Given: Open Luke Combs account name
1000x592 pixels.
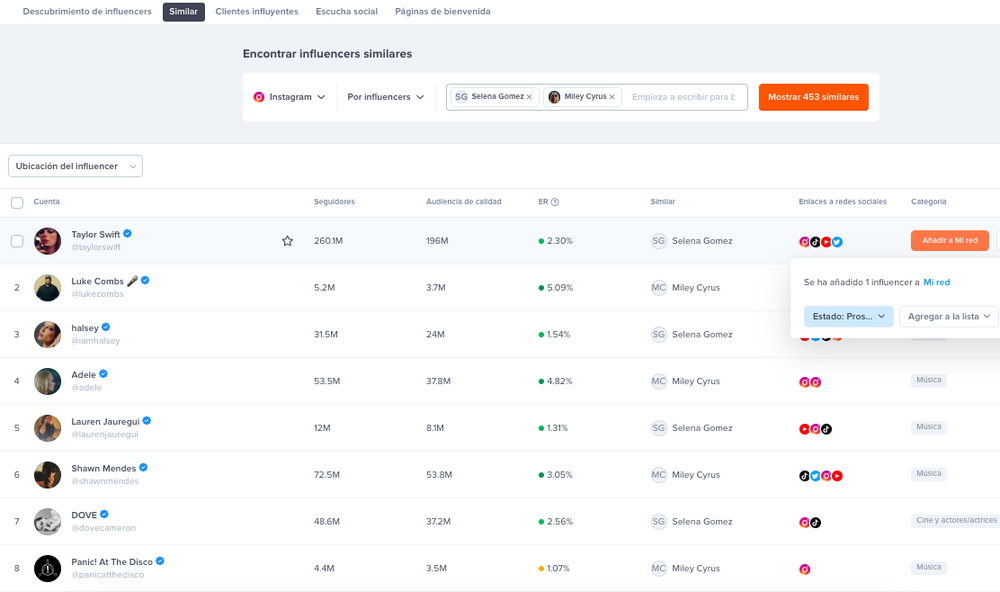Looking at the screenshot, I should [x=98, y=281].
